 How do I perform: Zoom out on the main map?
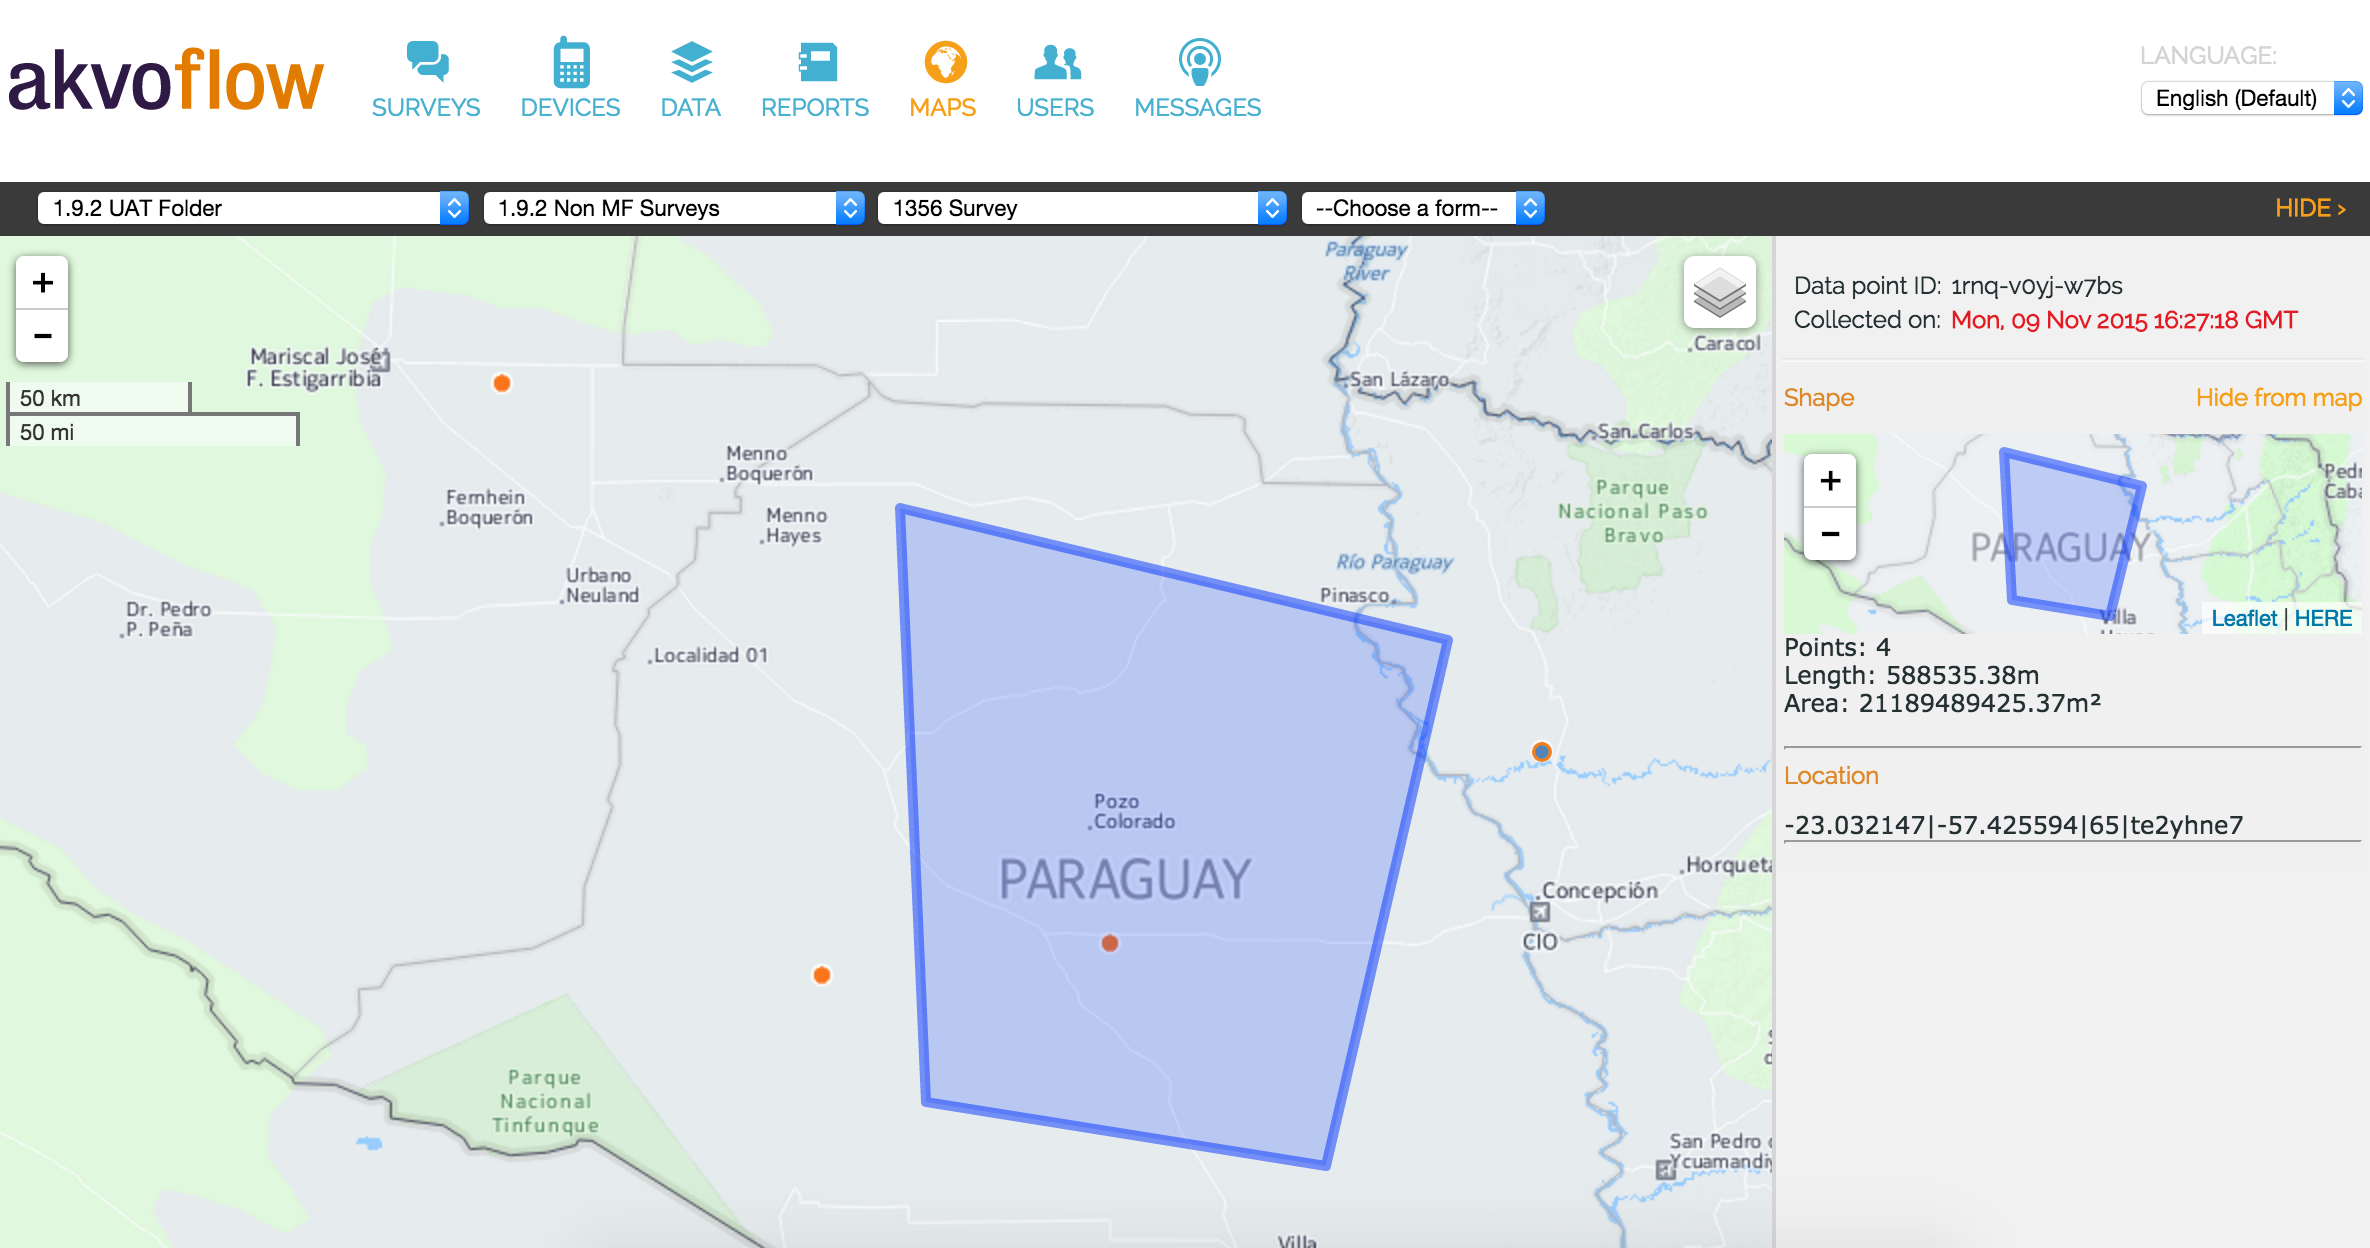point(42,336)
